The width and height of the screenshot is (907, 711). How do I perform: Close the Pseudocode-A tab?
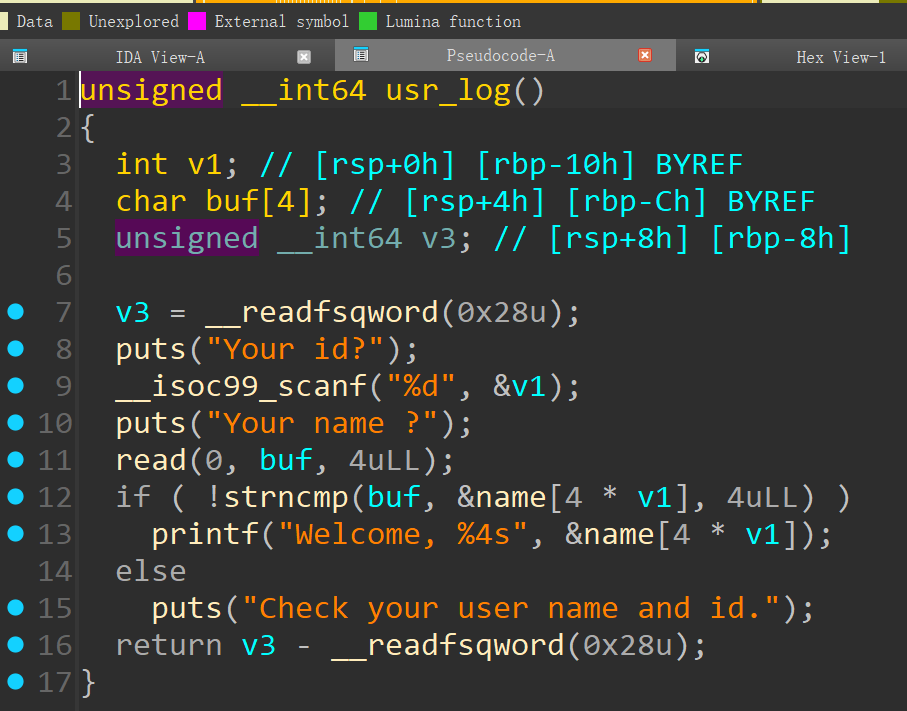(645, 55)
